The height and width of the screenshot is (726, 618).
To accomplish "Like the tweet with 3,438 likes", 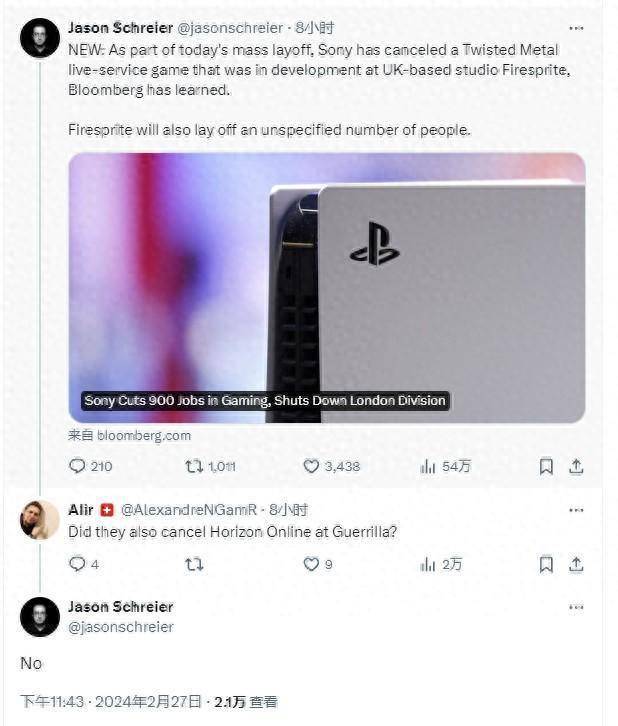I will click(x=311, y=466).
